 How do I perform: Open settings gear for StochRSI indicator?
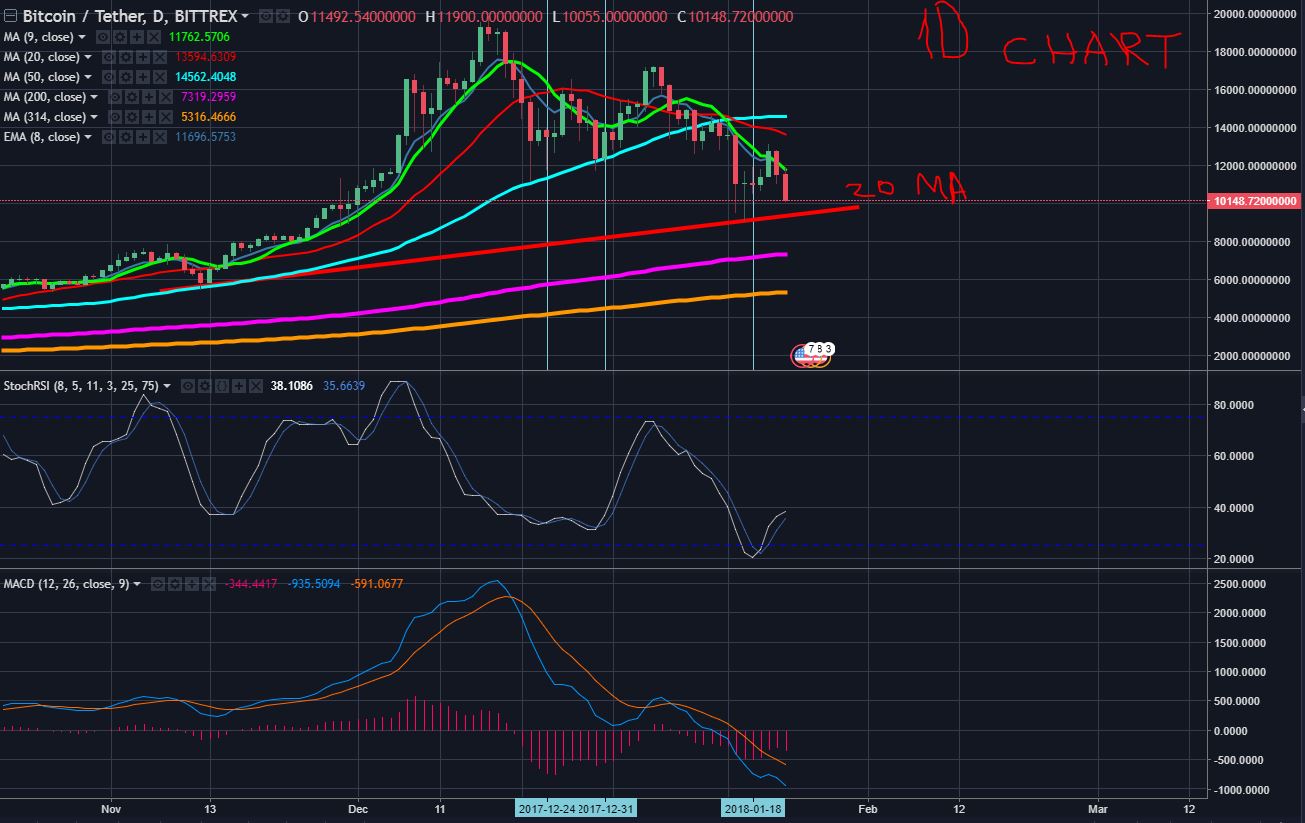(x=205, y=386)
